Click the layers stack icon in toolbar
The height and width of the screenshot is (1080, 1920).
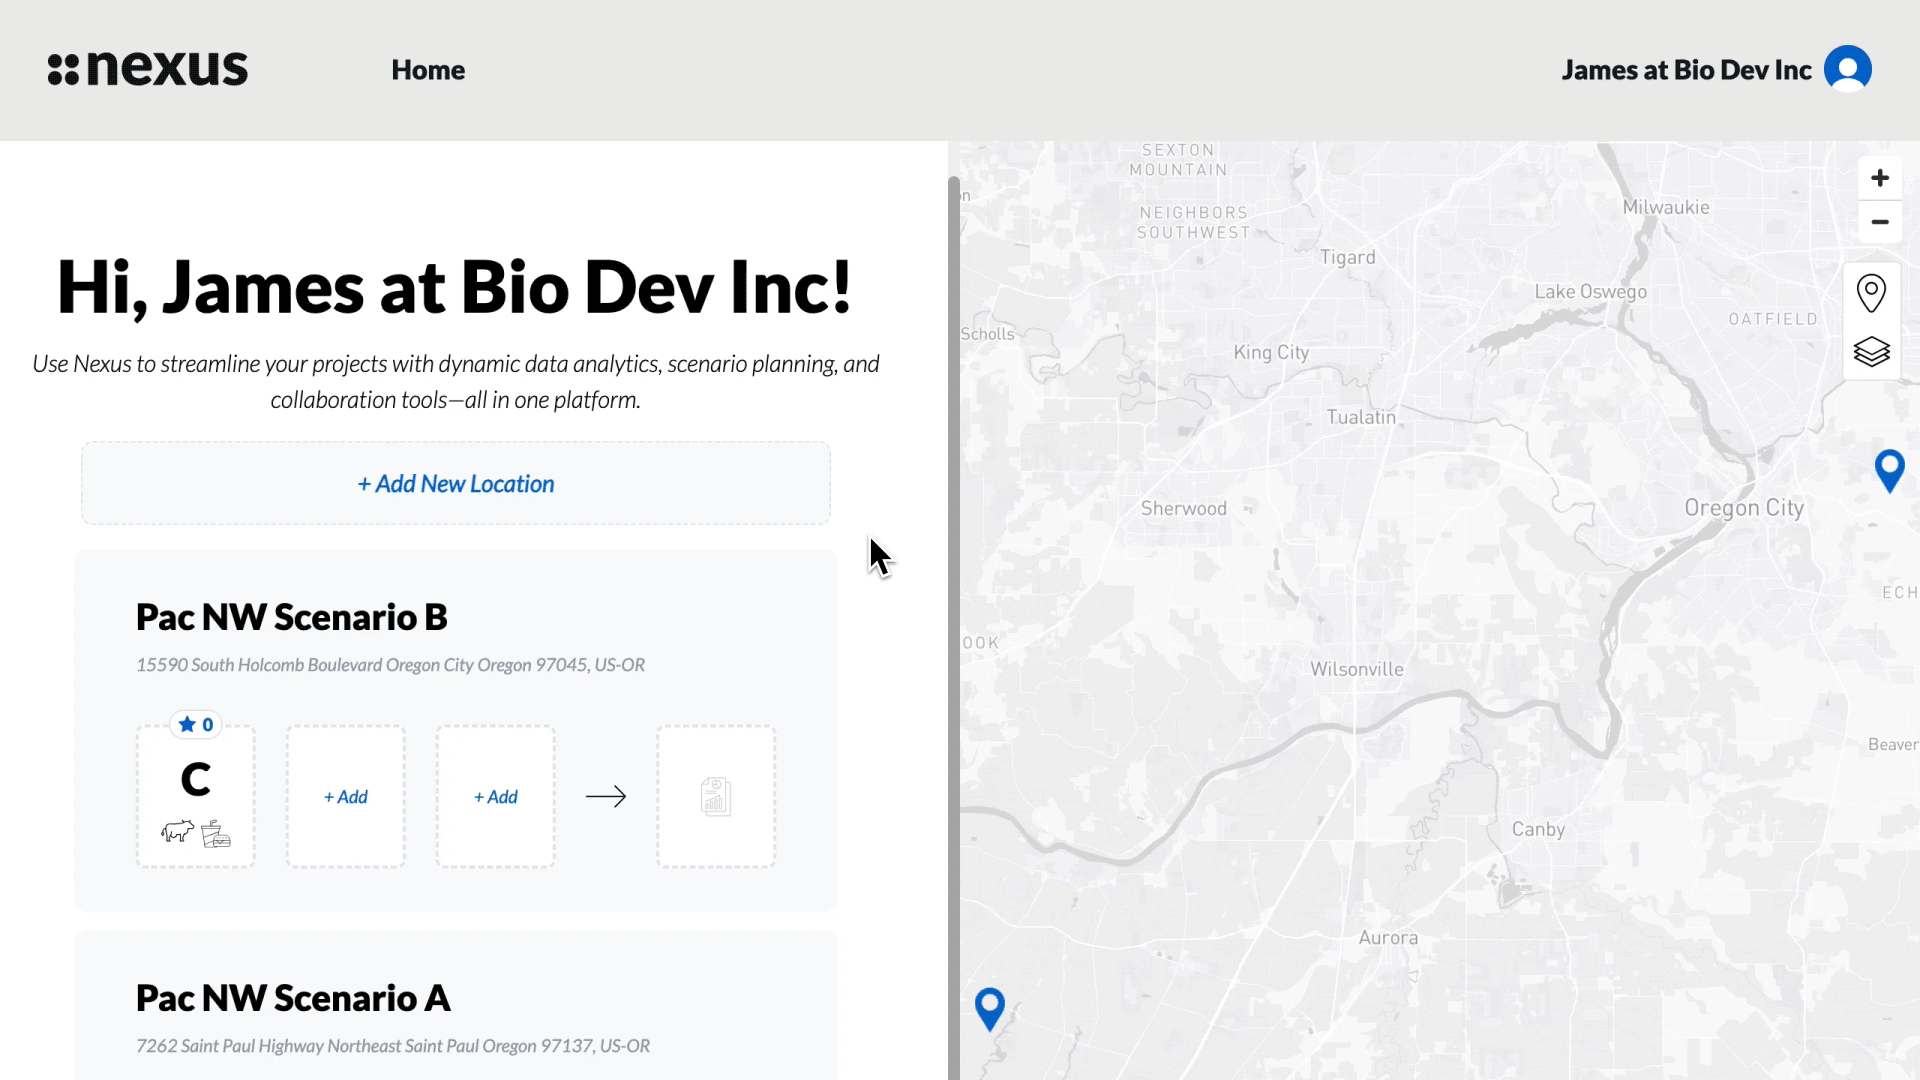[1873, 351]
